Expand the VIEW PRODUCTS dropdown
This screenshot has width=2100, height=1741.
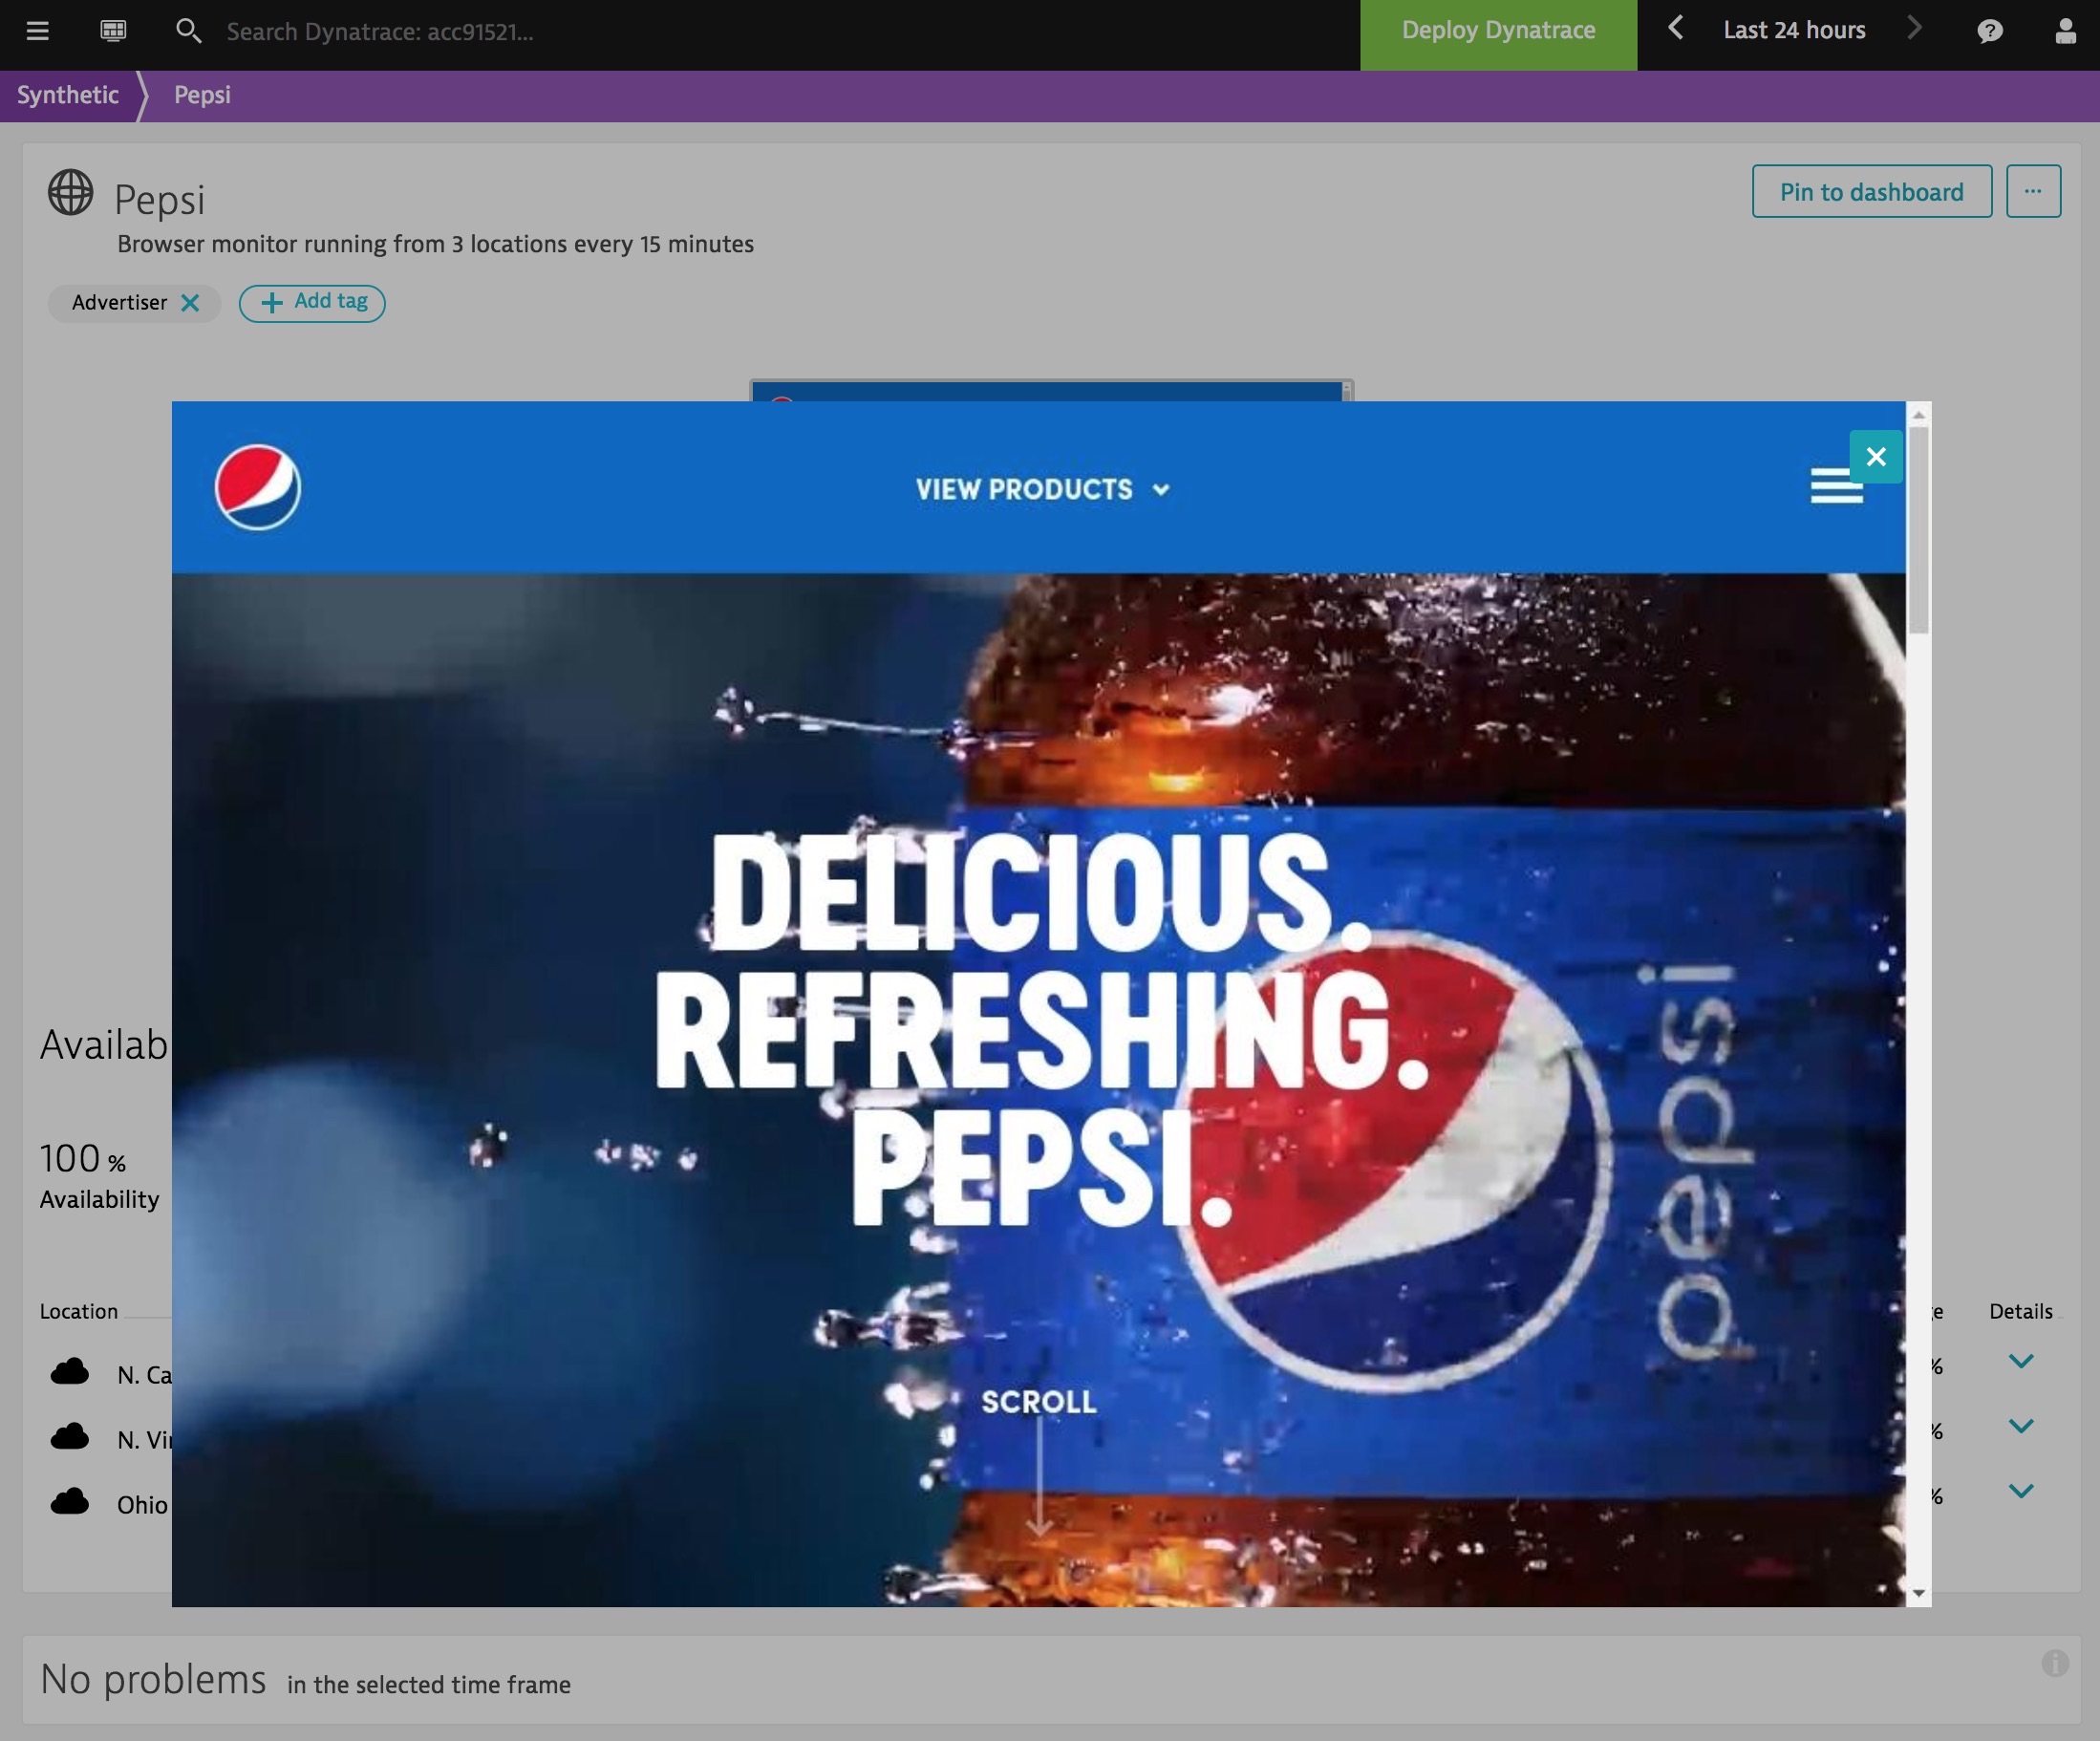click(1042, 489)
